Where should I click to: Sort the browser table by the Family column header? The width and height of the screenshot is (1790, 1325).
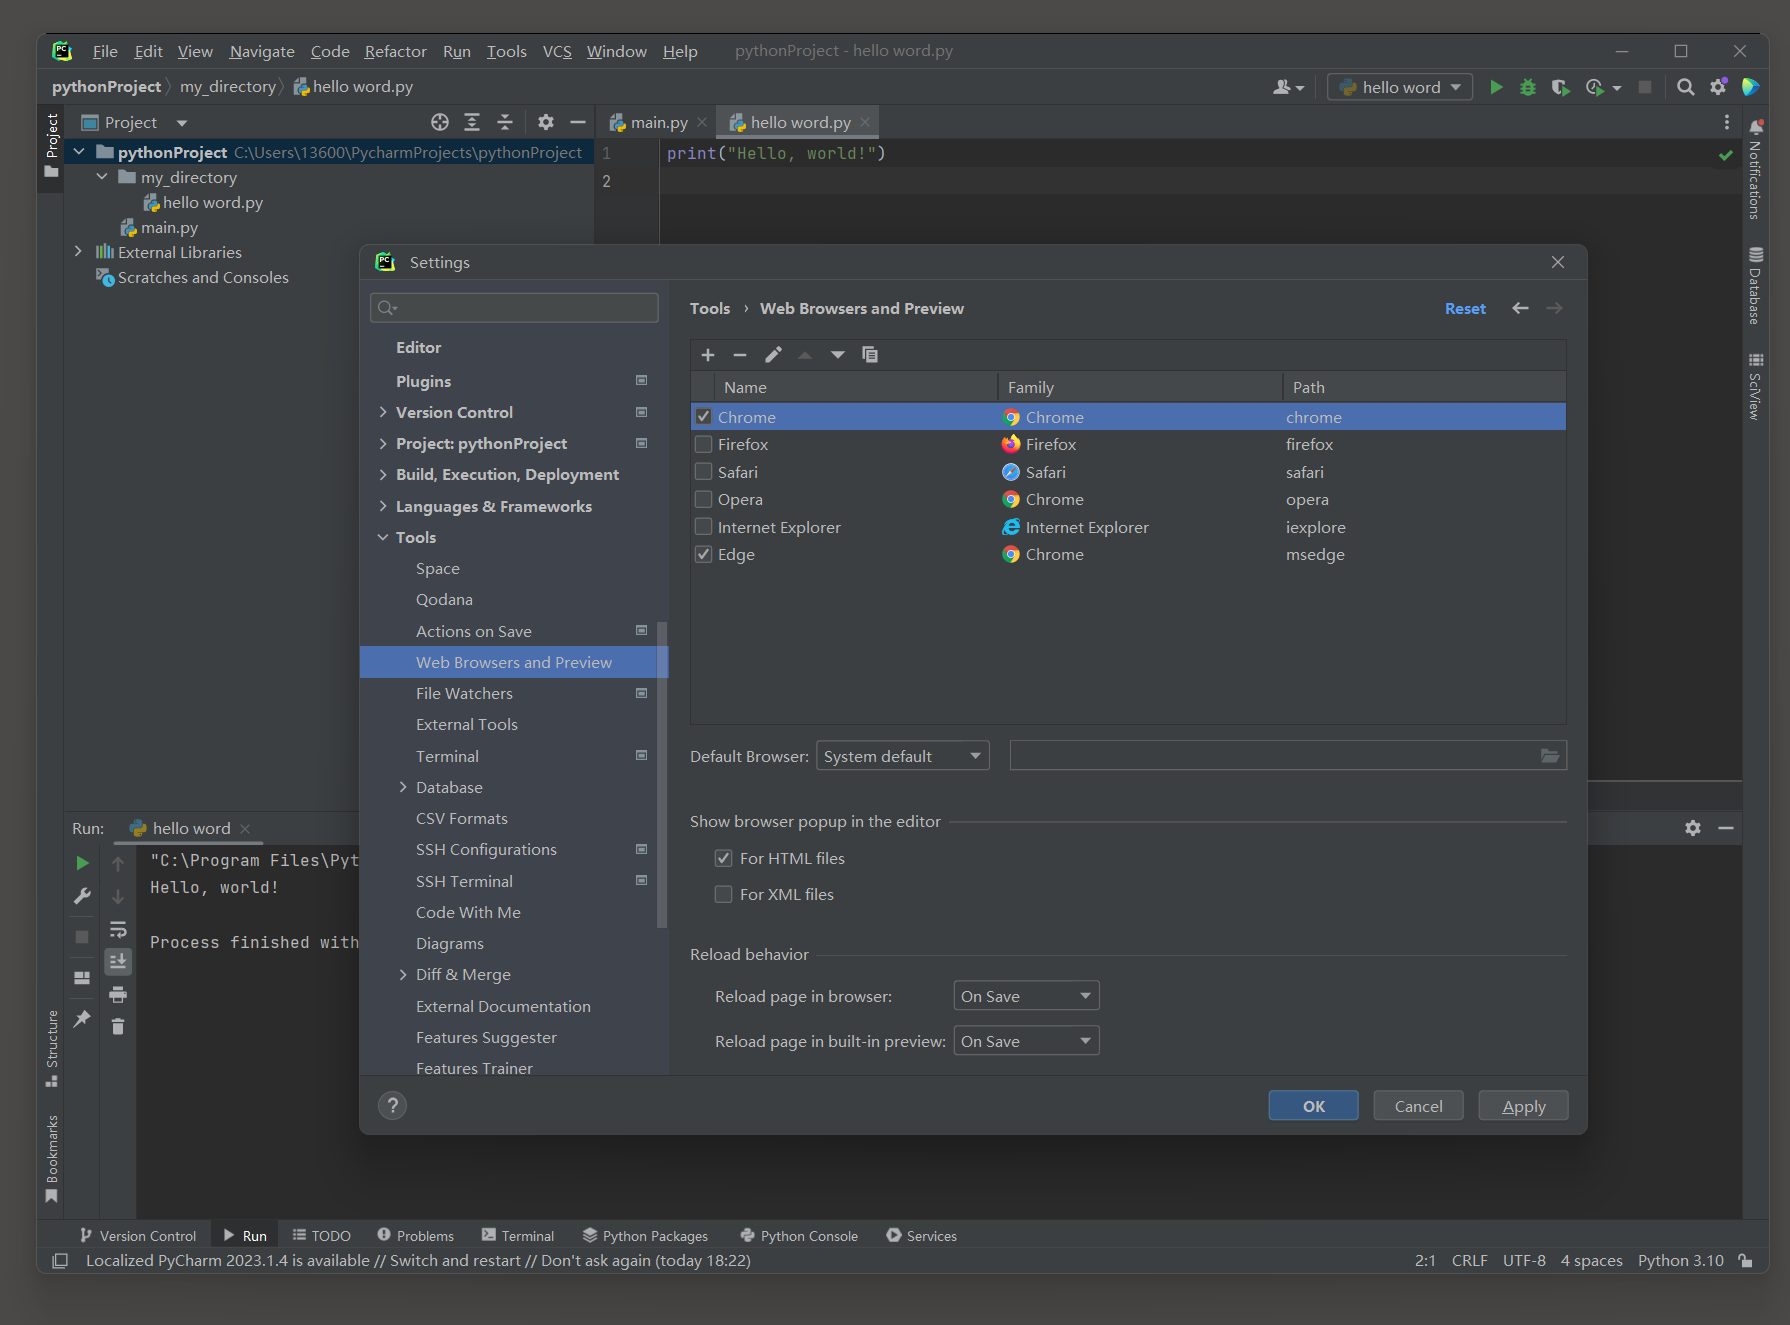coord(1140,387)
